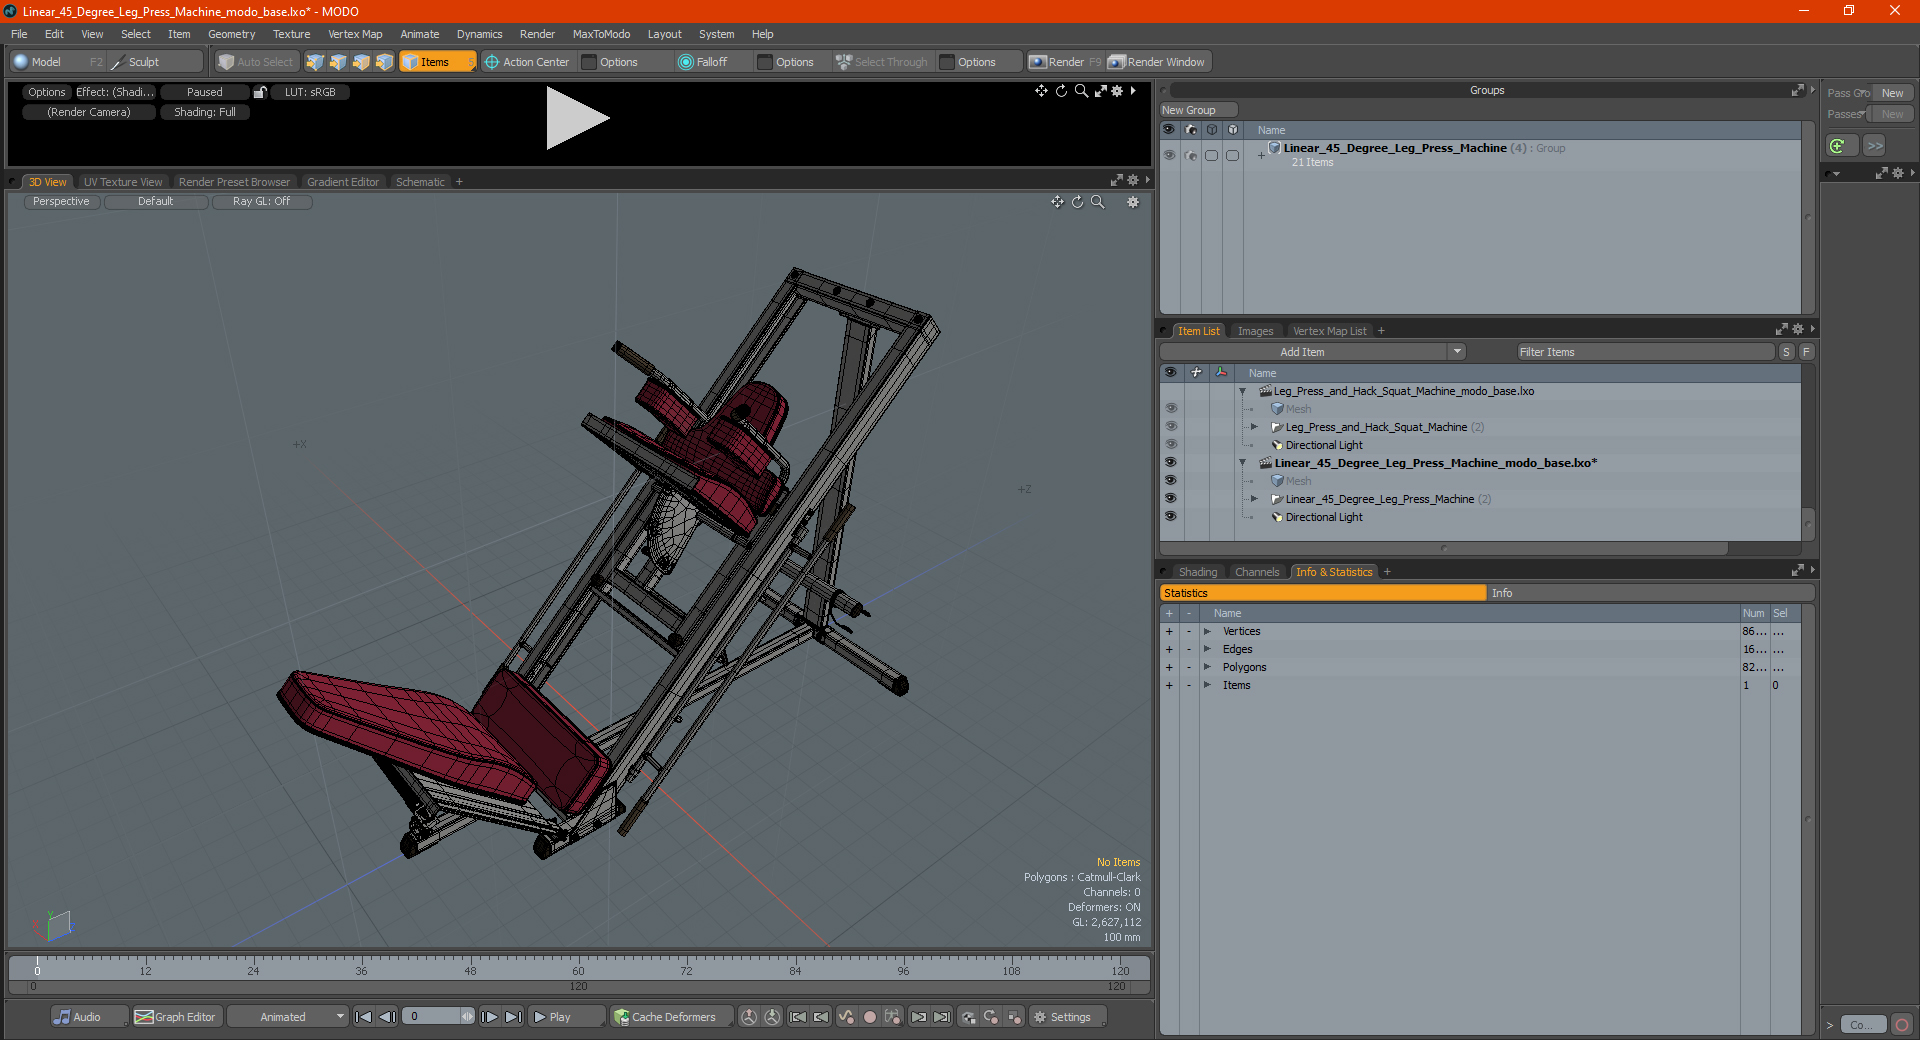Viewport: 1920px width, 1040px height.
Task: Open the Vertex Map menu
Action: point(355,34)
